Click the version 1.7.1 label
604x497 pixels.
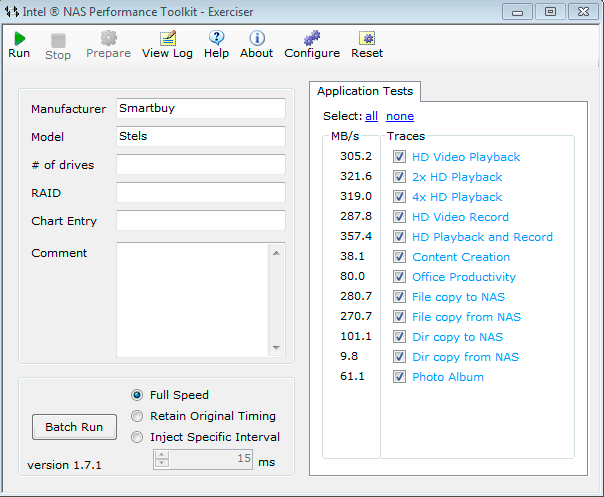(64, 465)
